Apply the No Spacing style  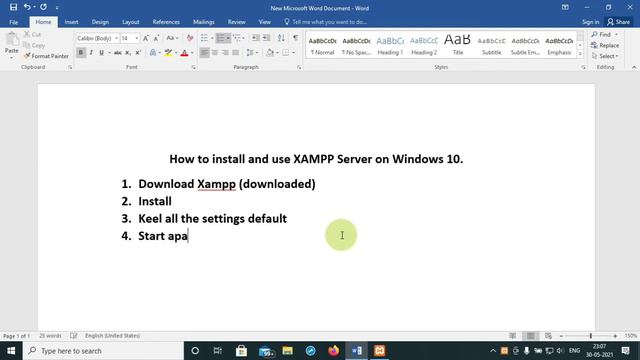coord(356,45)
